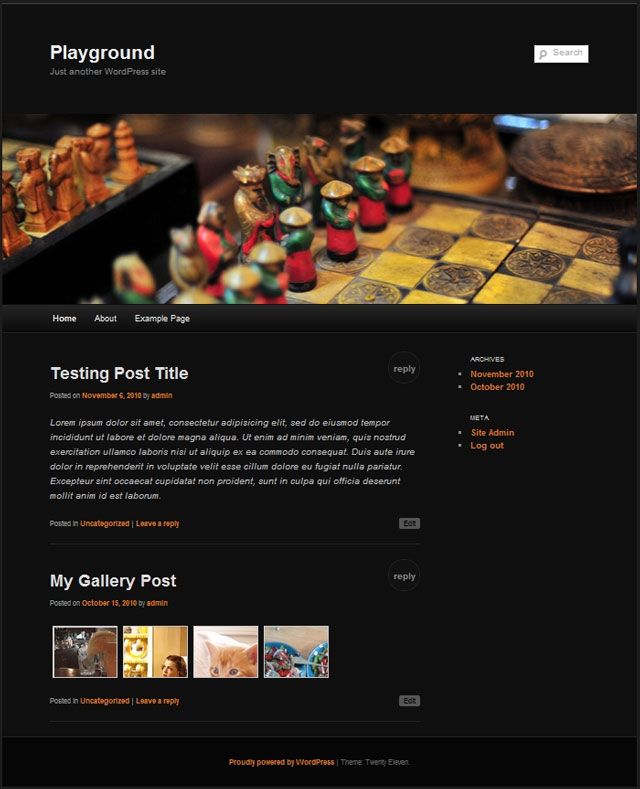
Task: Click the Site Admin link
Action: (x=492, y=433)
